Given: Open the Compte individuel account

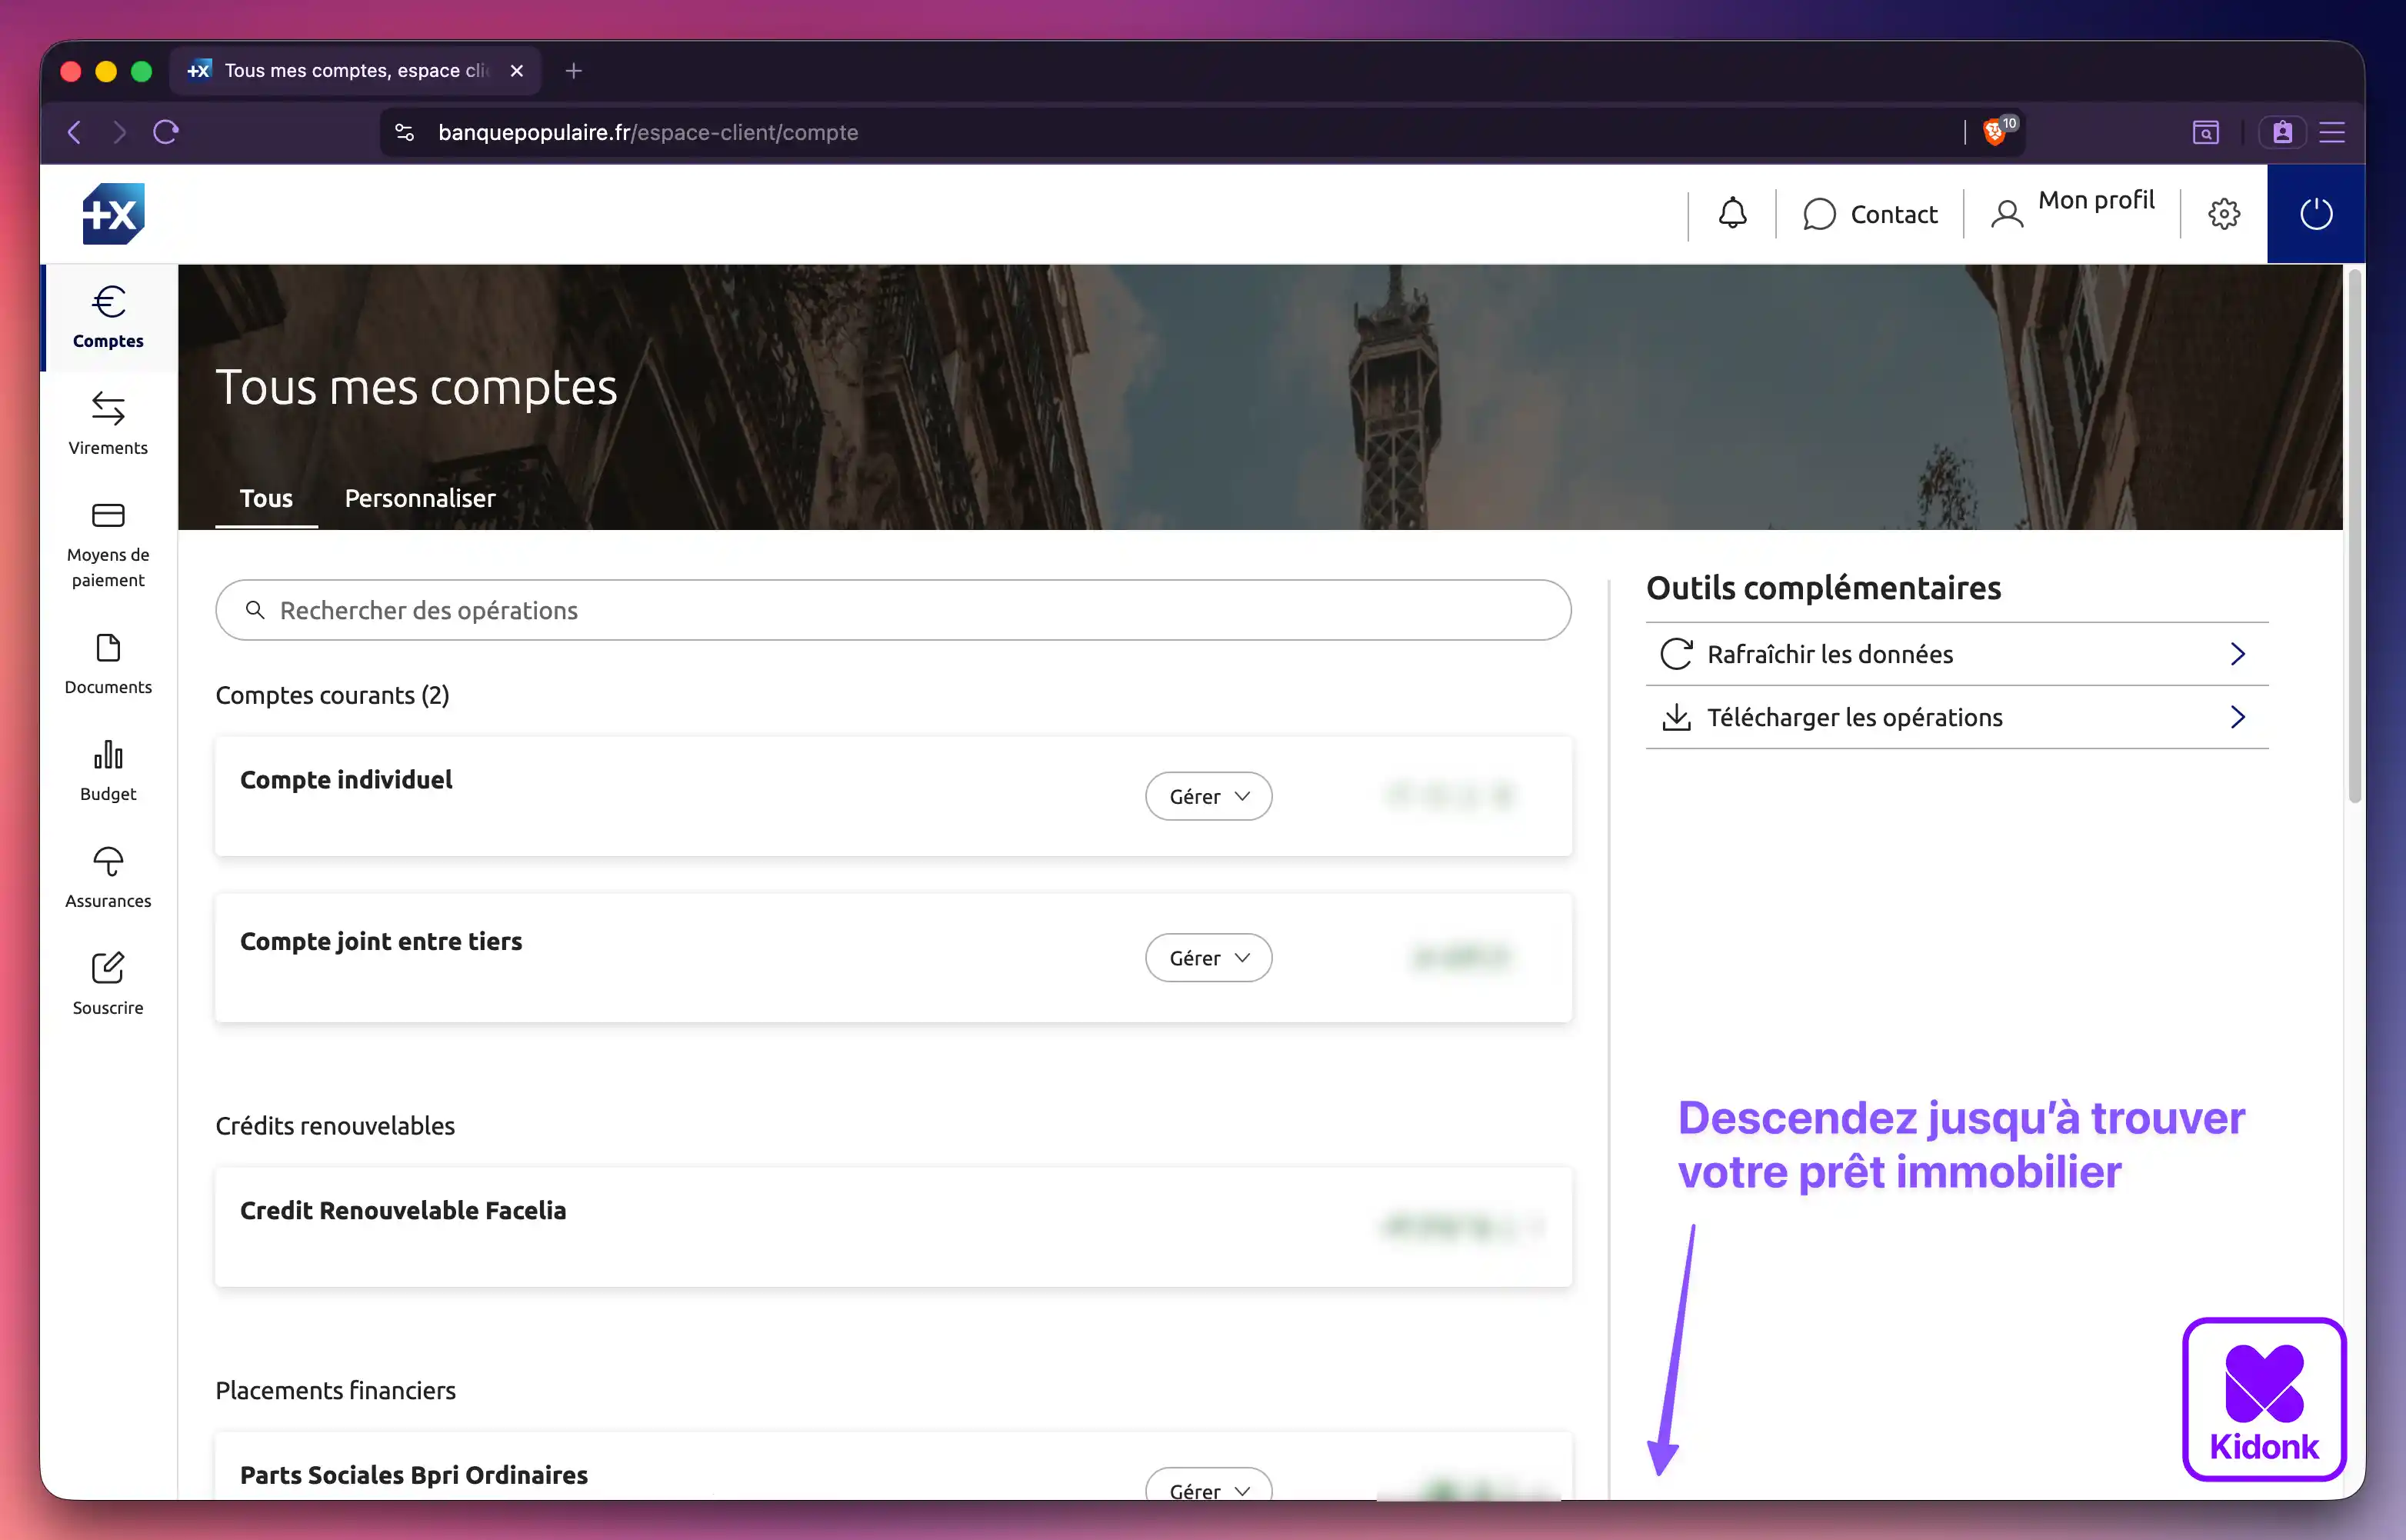Looking at the screenshot, I should click(x=893, y=796).
